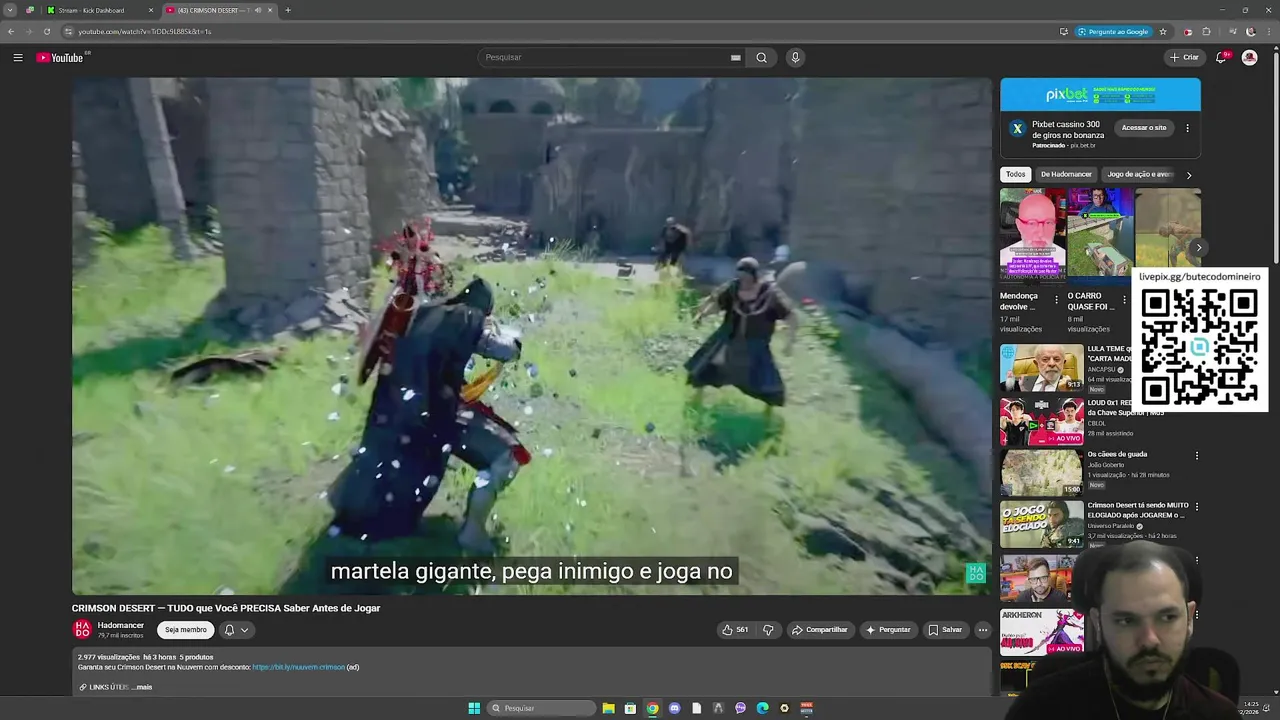Start voice search with the microphone icon
This screenshot has width=1280, height=720.
pyautogui.click(x=795, y=58)
